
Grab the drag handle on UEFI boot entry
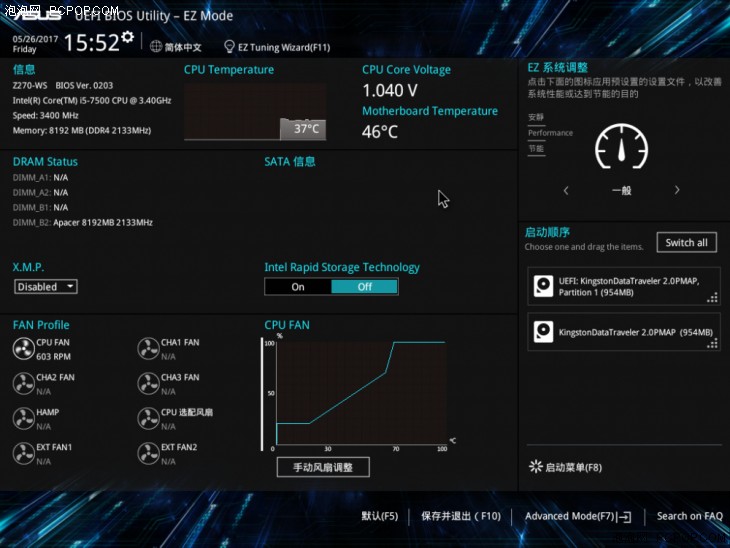(x=712, y=298)
